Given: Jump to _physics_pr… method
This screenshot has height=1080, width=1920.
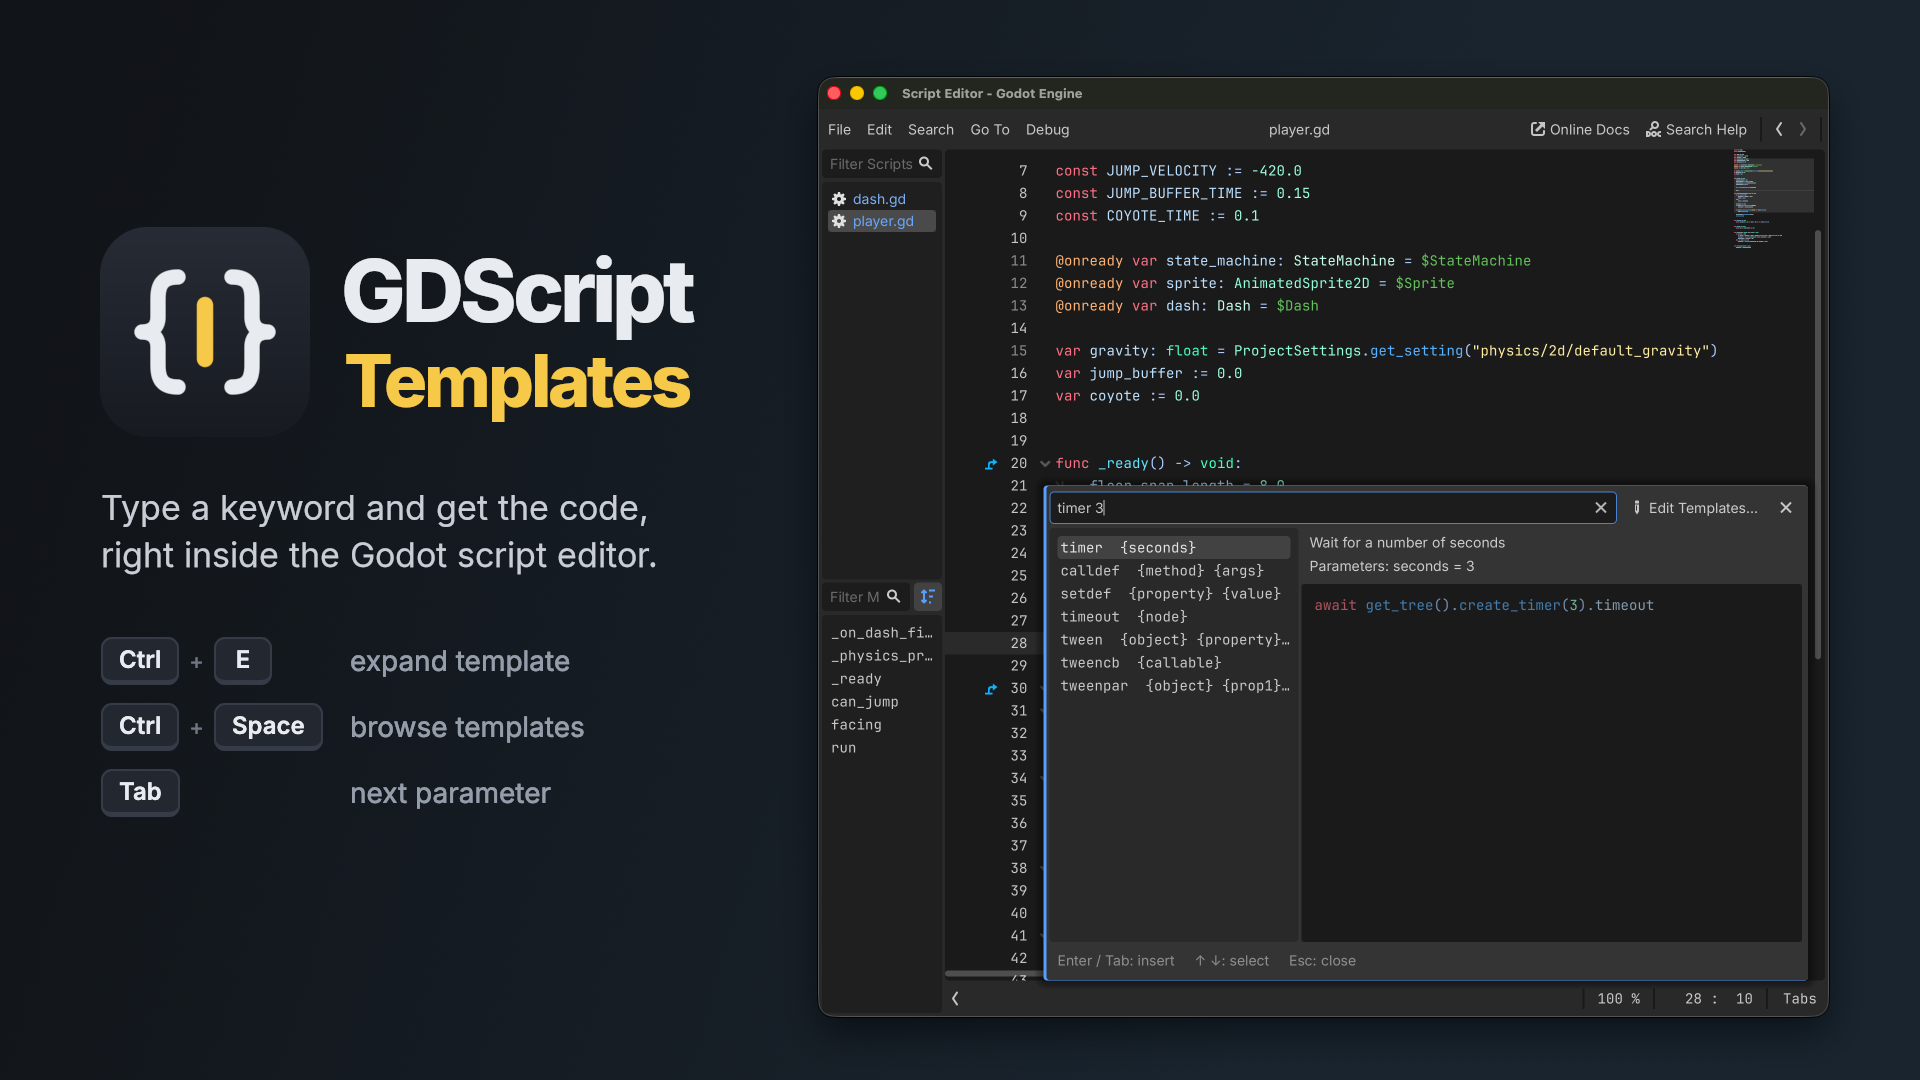Looking at the screenshot, I should pyautogui.click(x=881, y=656).
